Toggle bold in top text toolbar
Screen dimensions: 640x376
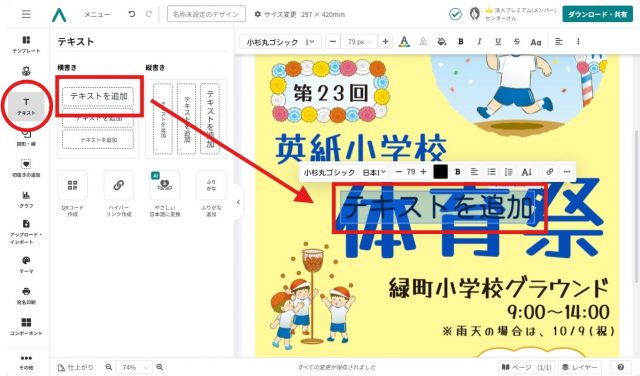pyautogui.click(x=461, y=42)
